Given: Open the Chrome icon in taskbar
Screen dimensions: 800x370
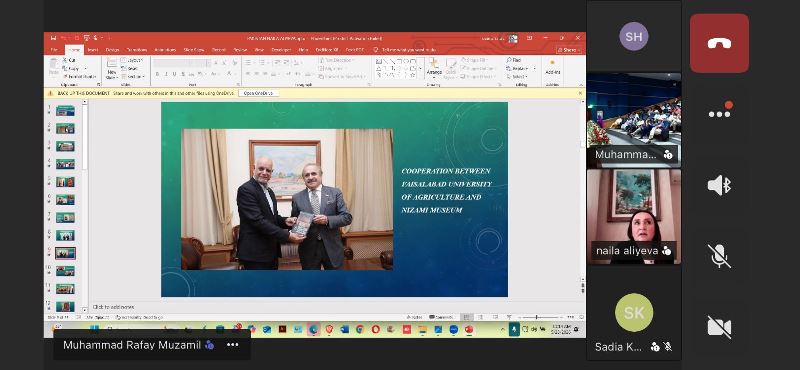Looking at the screenshot, I should [359, 329].
